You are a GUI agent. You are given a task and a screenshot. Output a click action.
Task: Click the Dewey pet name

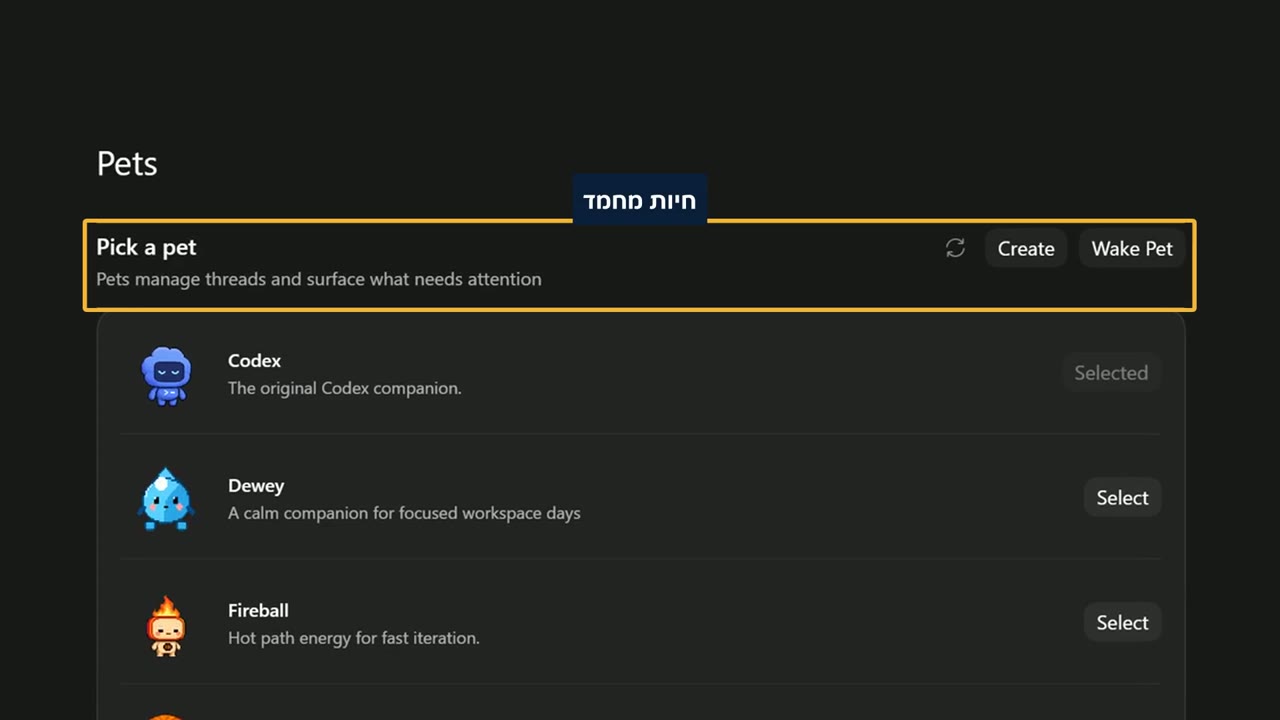256,486
